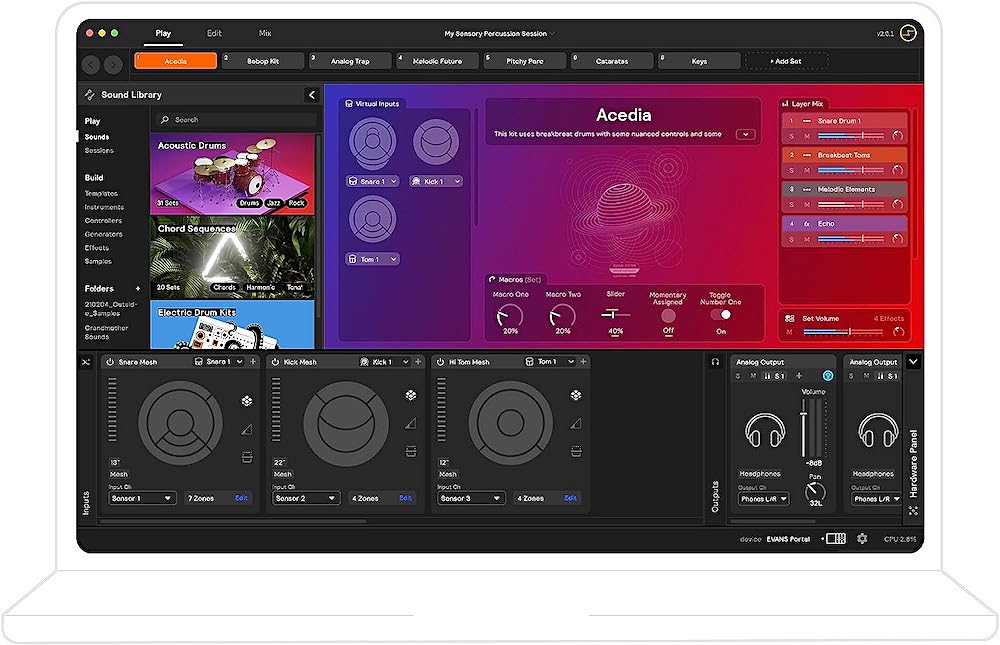Click the drum icon in Hi Tom Mesh
This screenshot has height=645, width=1000.
tap(576, 456)
